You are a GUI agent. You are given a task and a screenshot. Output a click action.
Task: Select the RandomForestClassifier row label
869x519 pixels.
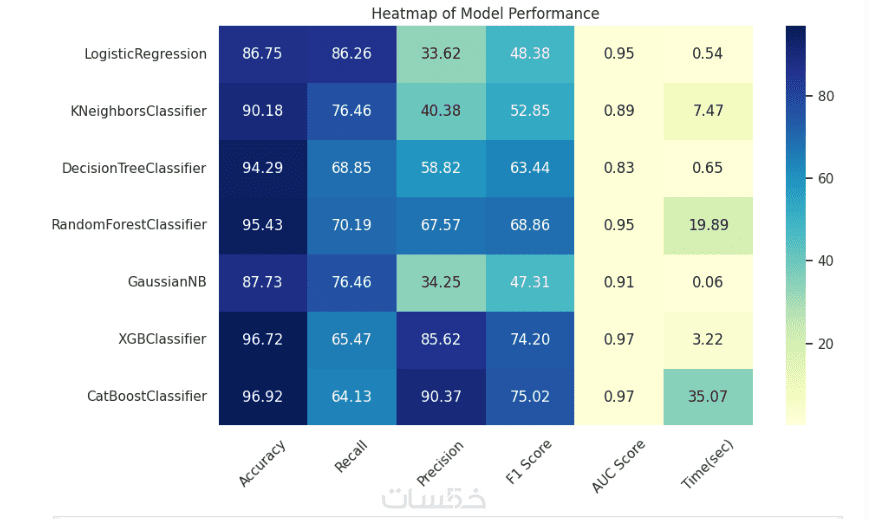click(x=129, y=225)
